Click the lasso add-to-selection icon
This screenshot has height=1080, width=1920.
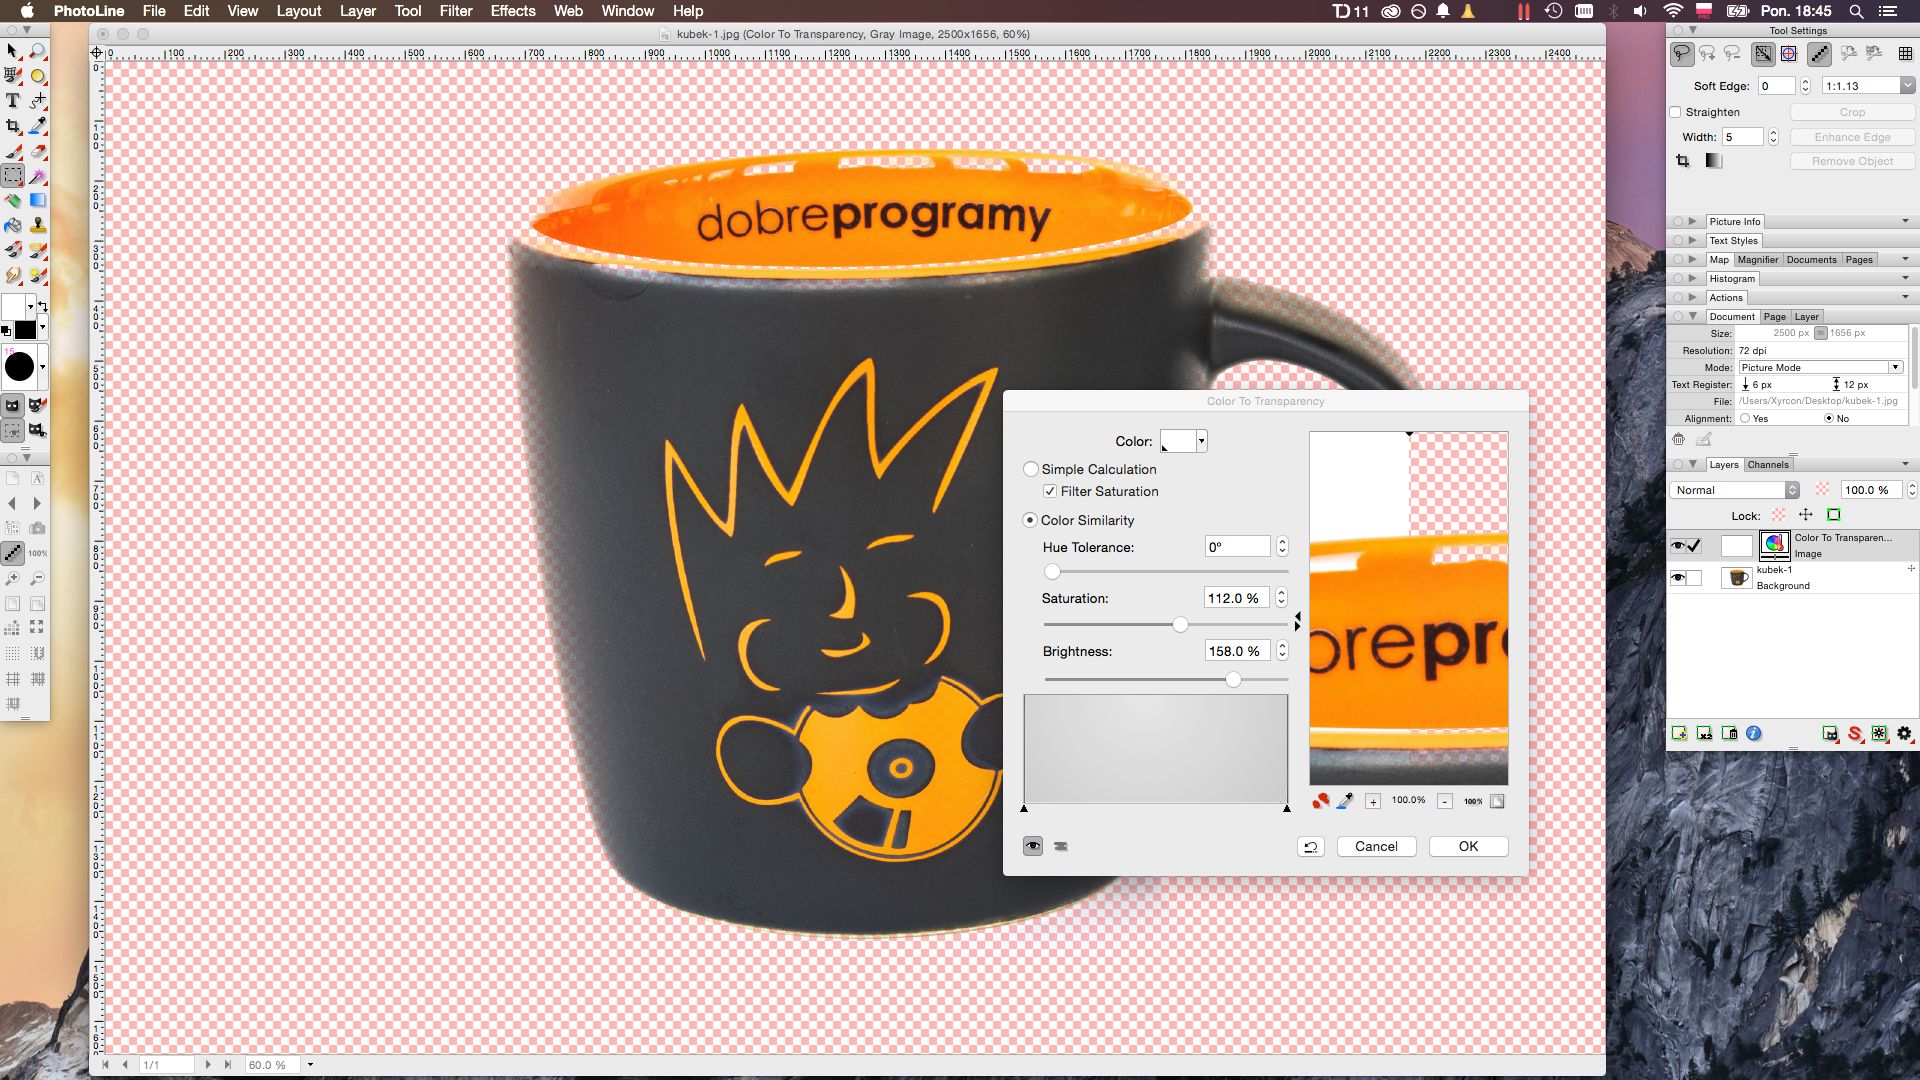[x=1707, y=54]
